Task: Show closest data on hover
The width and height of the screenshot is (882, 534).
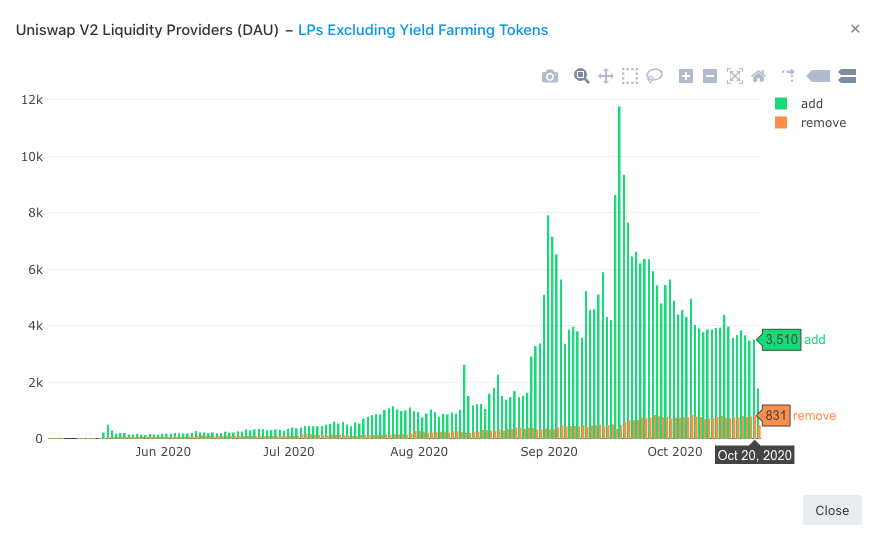Action: click(818, 76)
